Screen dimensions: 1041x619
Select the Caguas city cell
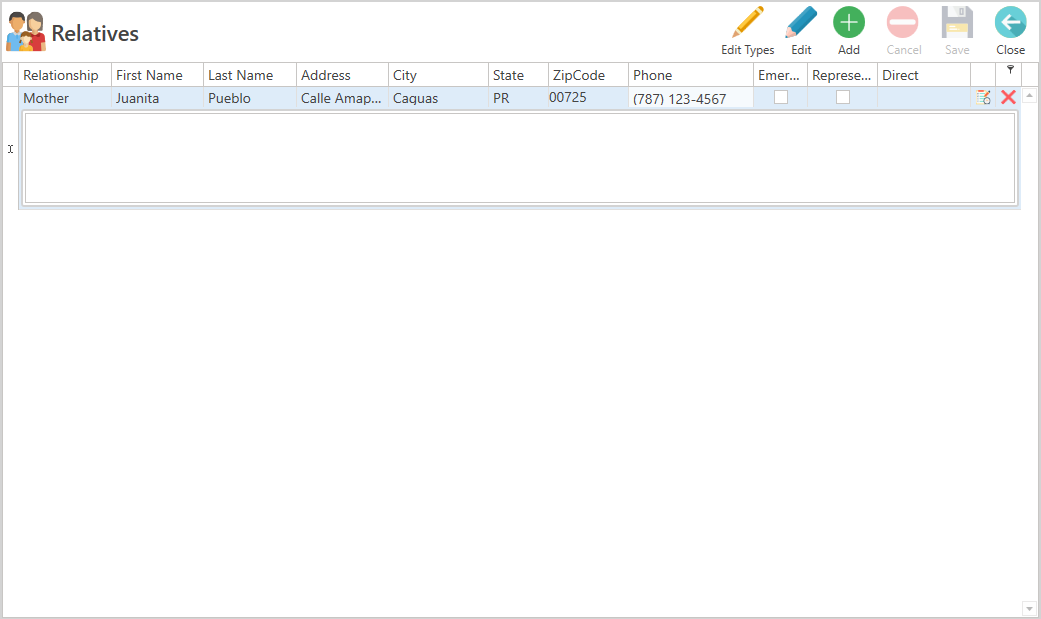point(438,98)
